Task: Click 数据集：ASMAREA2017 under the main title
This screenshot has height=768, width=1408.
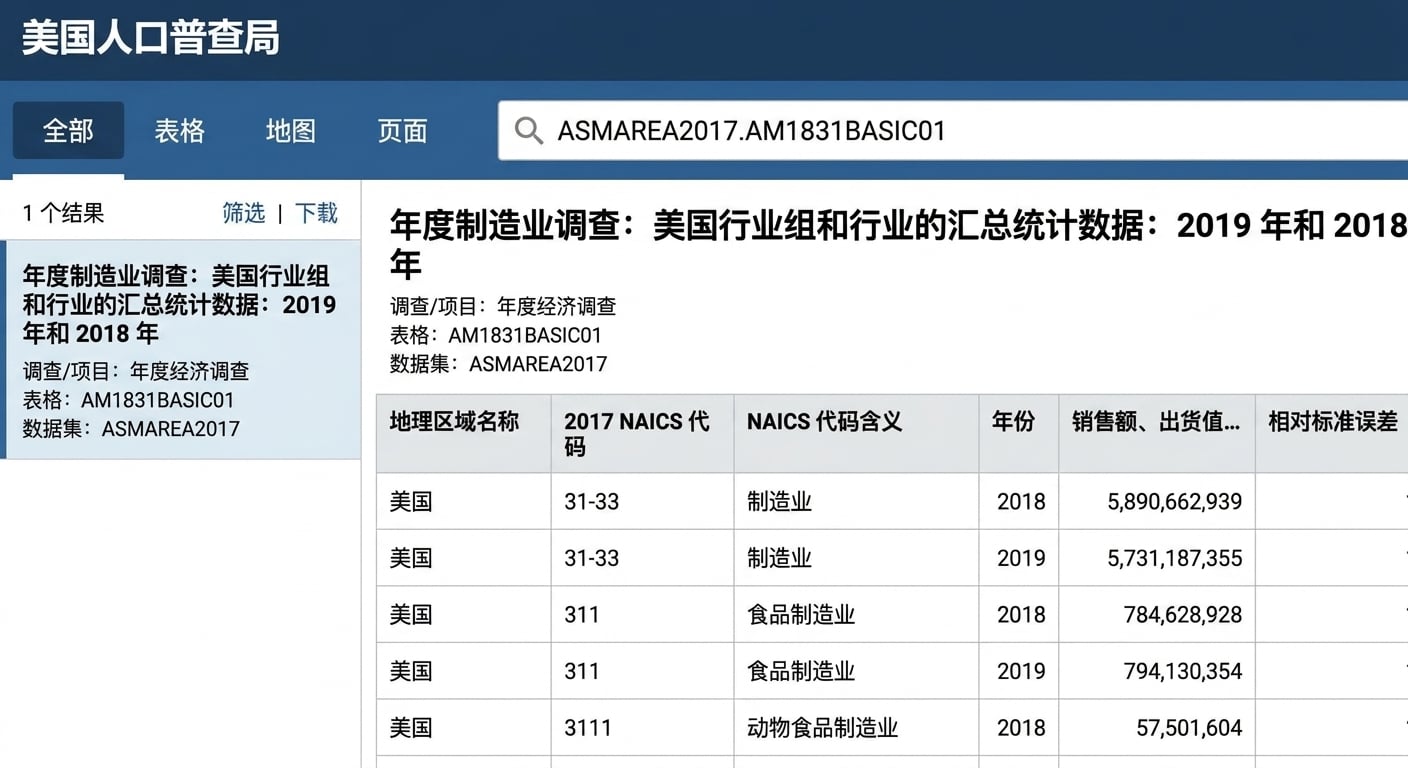Action: [x=498, y=364]
